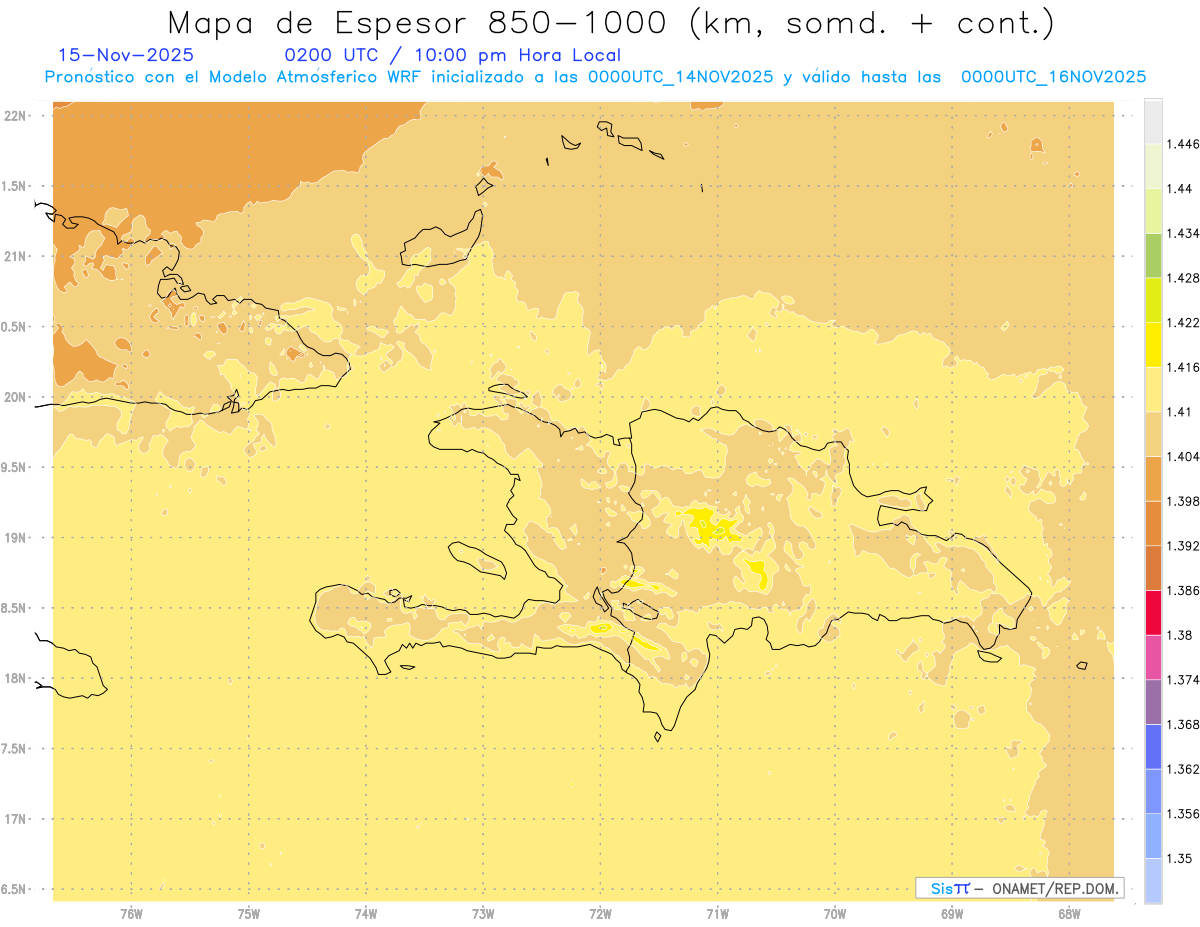The image size is (1200, 927).
Task: Click the '73W' longitude label
Action: tap(483, 914)
